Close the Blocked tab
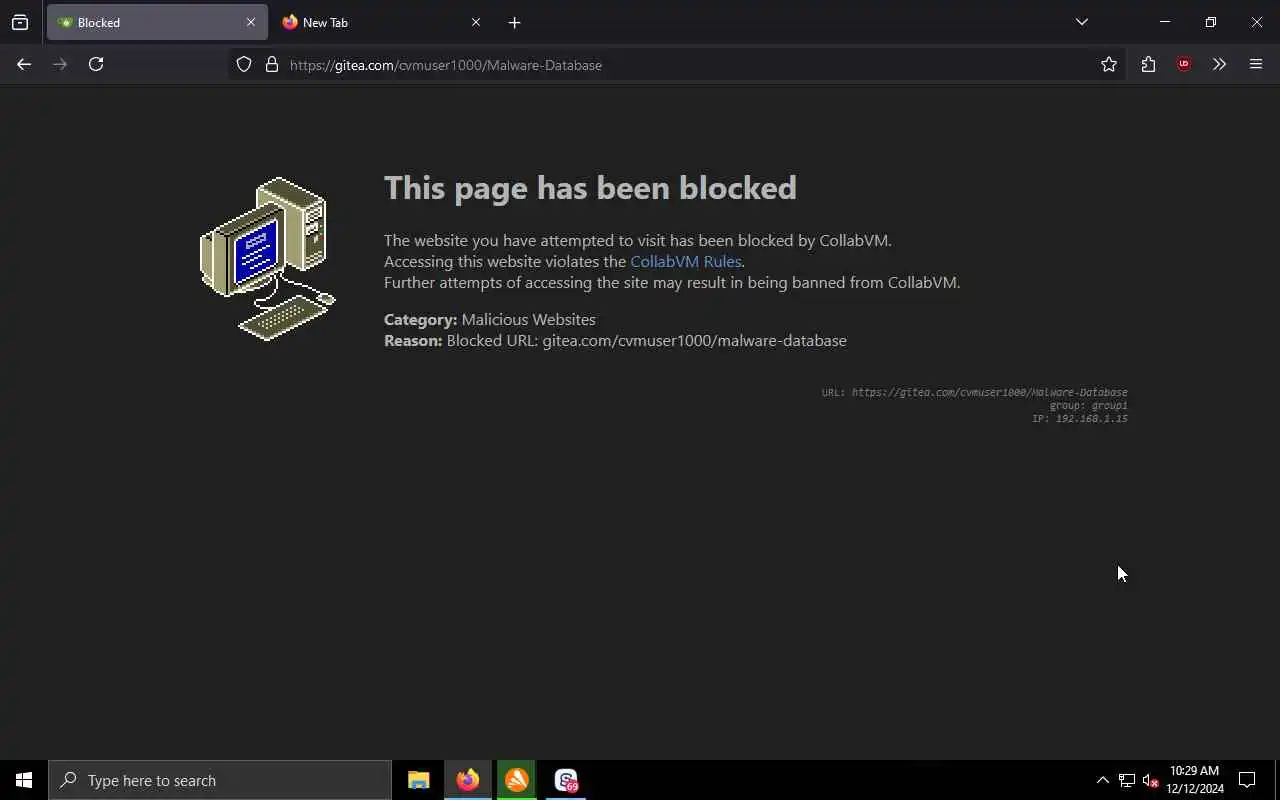 pos(250,22)
